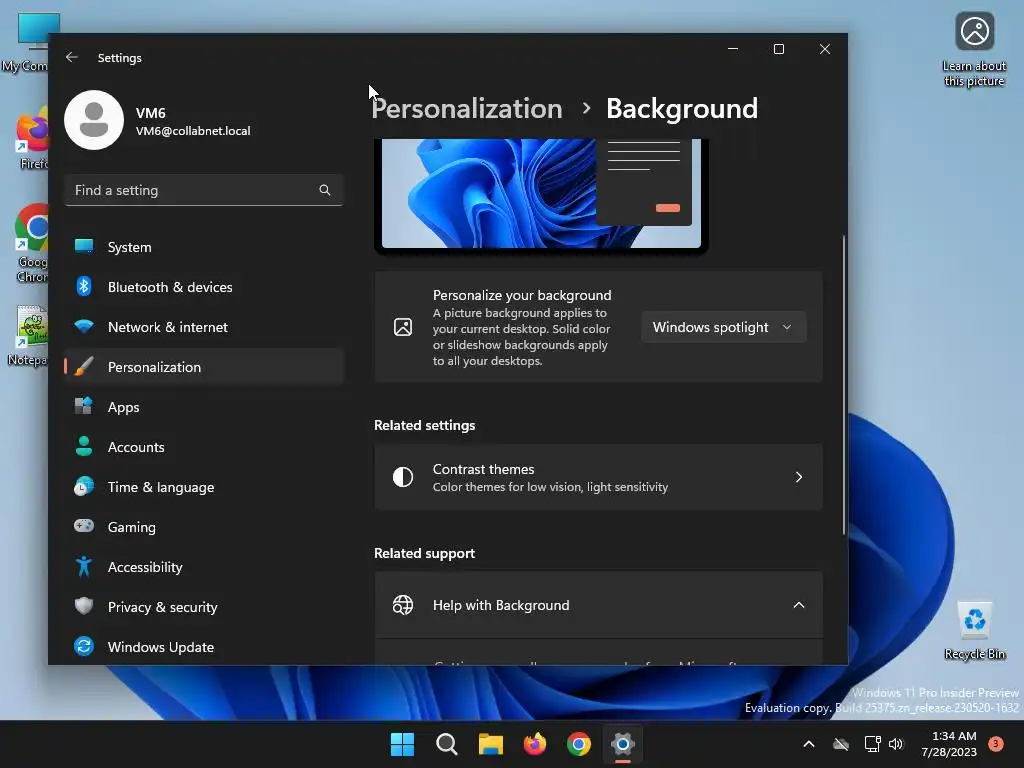Open taskbar Search
This screenshot has width=1024, height=768.
(x=447, y=744)
